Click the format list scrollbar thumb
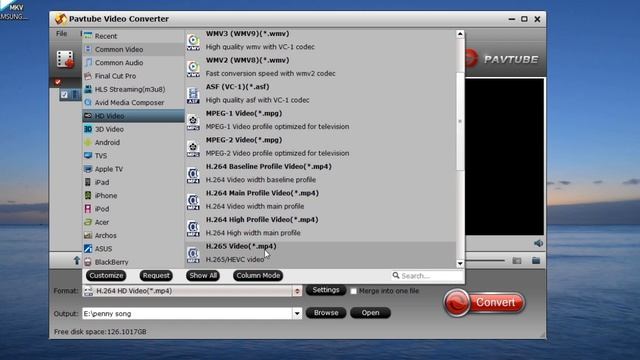This screenshot has height=360, width=640. click(460, 122)
